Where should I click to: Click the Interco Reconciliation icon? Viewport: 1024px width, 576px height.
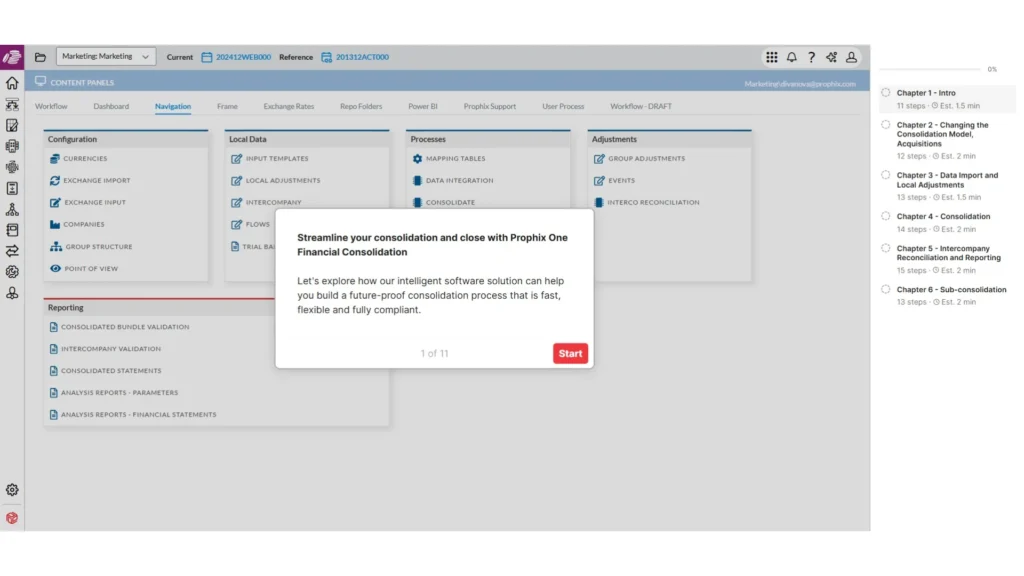(x=599, y=202)
